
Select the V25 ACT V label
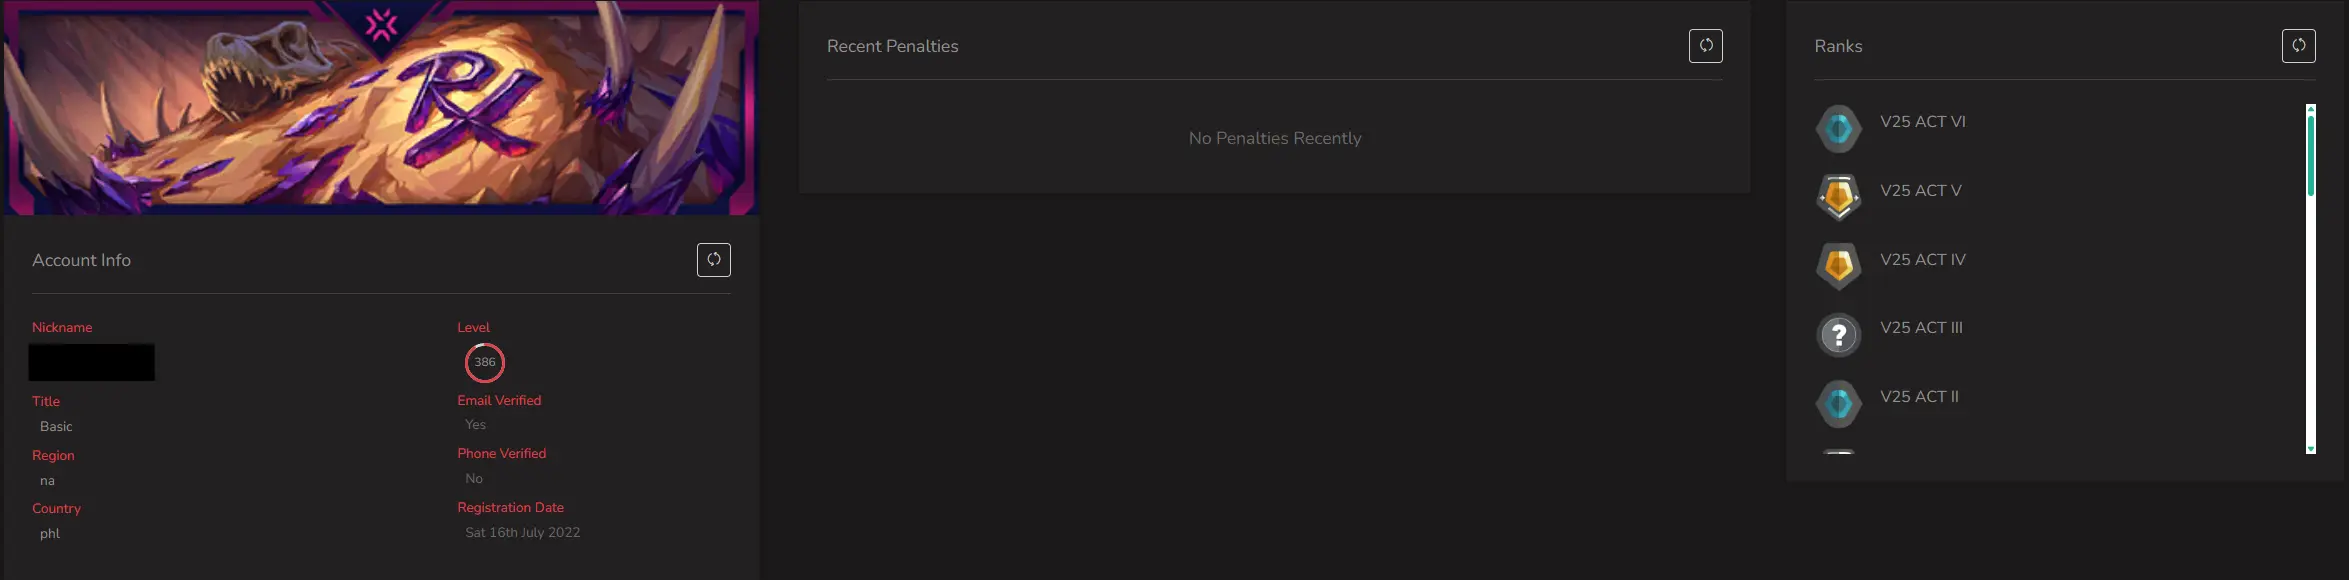pyautogui.click(x=1920, y=191)
